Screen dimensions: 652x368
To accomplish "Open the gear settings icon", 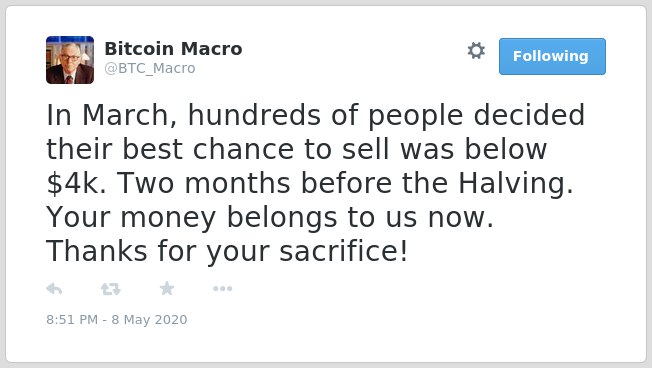I will [x=476, y=51].
